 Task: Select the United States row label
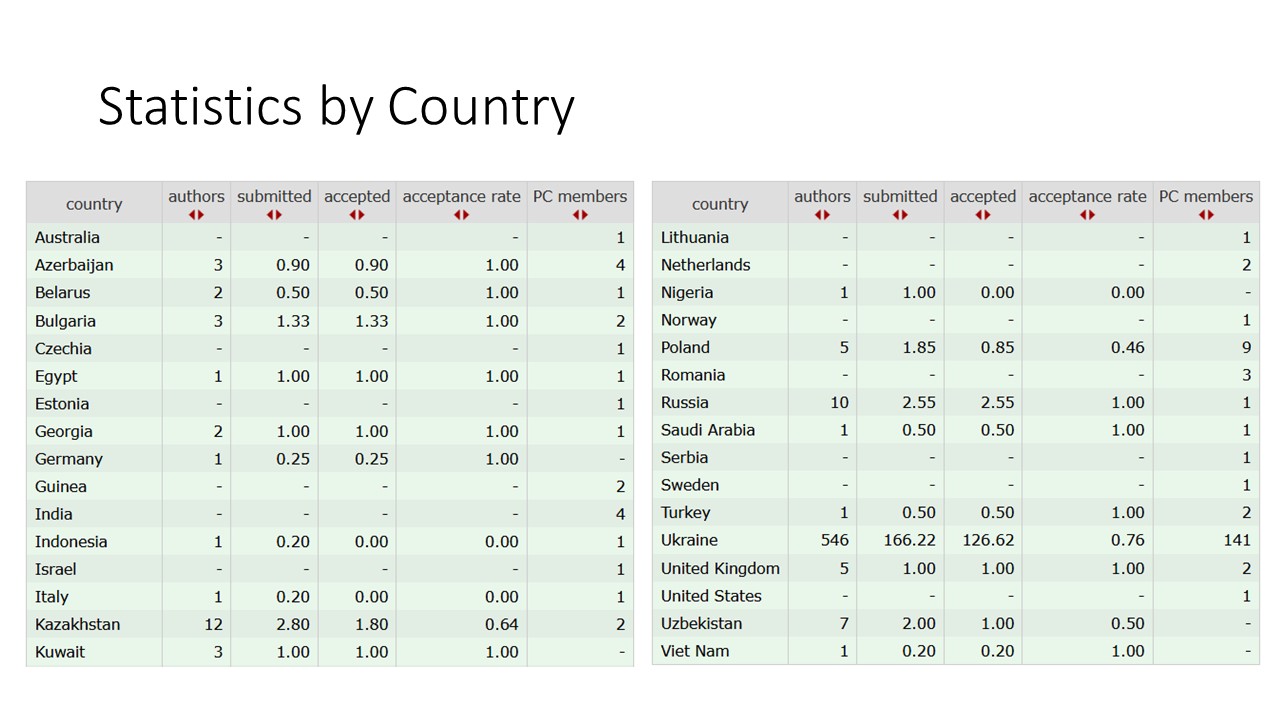pyautogui.click(x=711, y=596)
